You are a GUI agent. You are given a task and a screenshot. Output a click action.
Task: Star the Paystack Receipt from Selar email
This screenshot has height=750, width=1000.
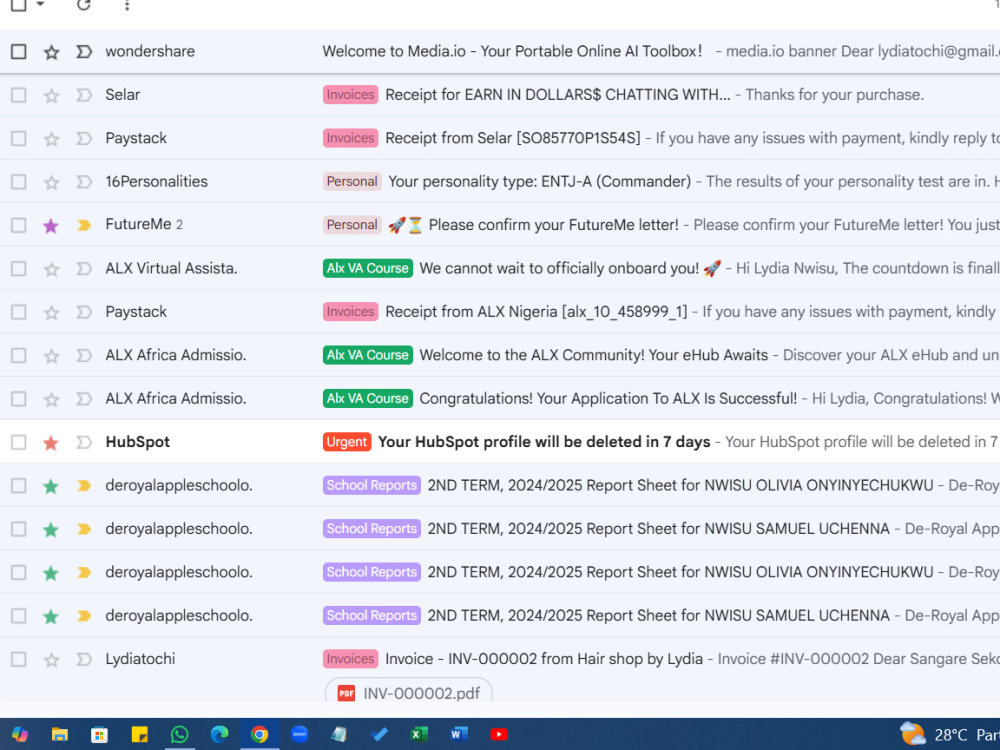point(51,138)
